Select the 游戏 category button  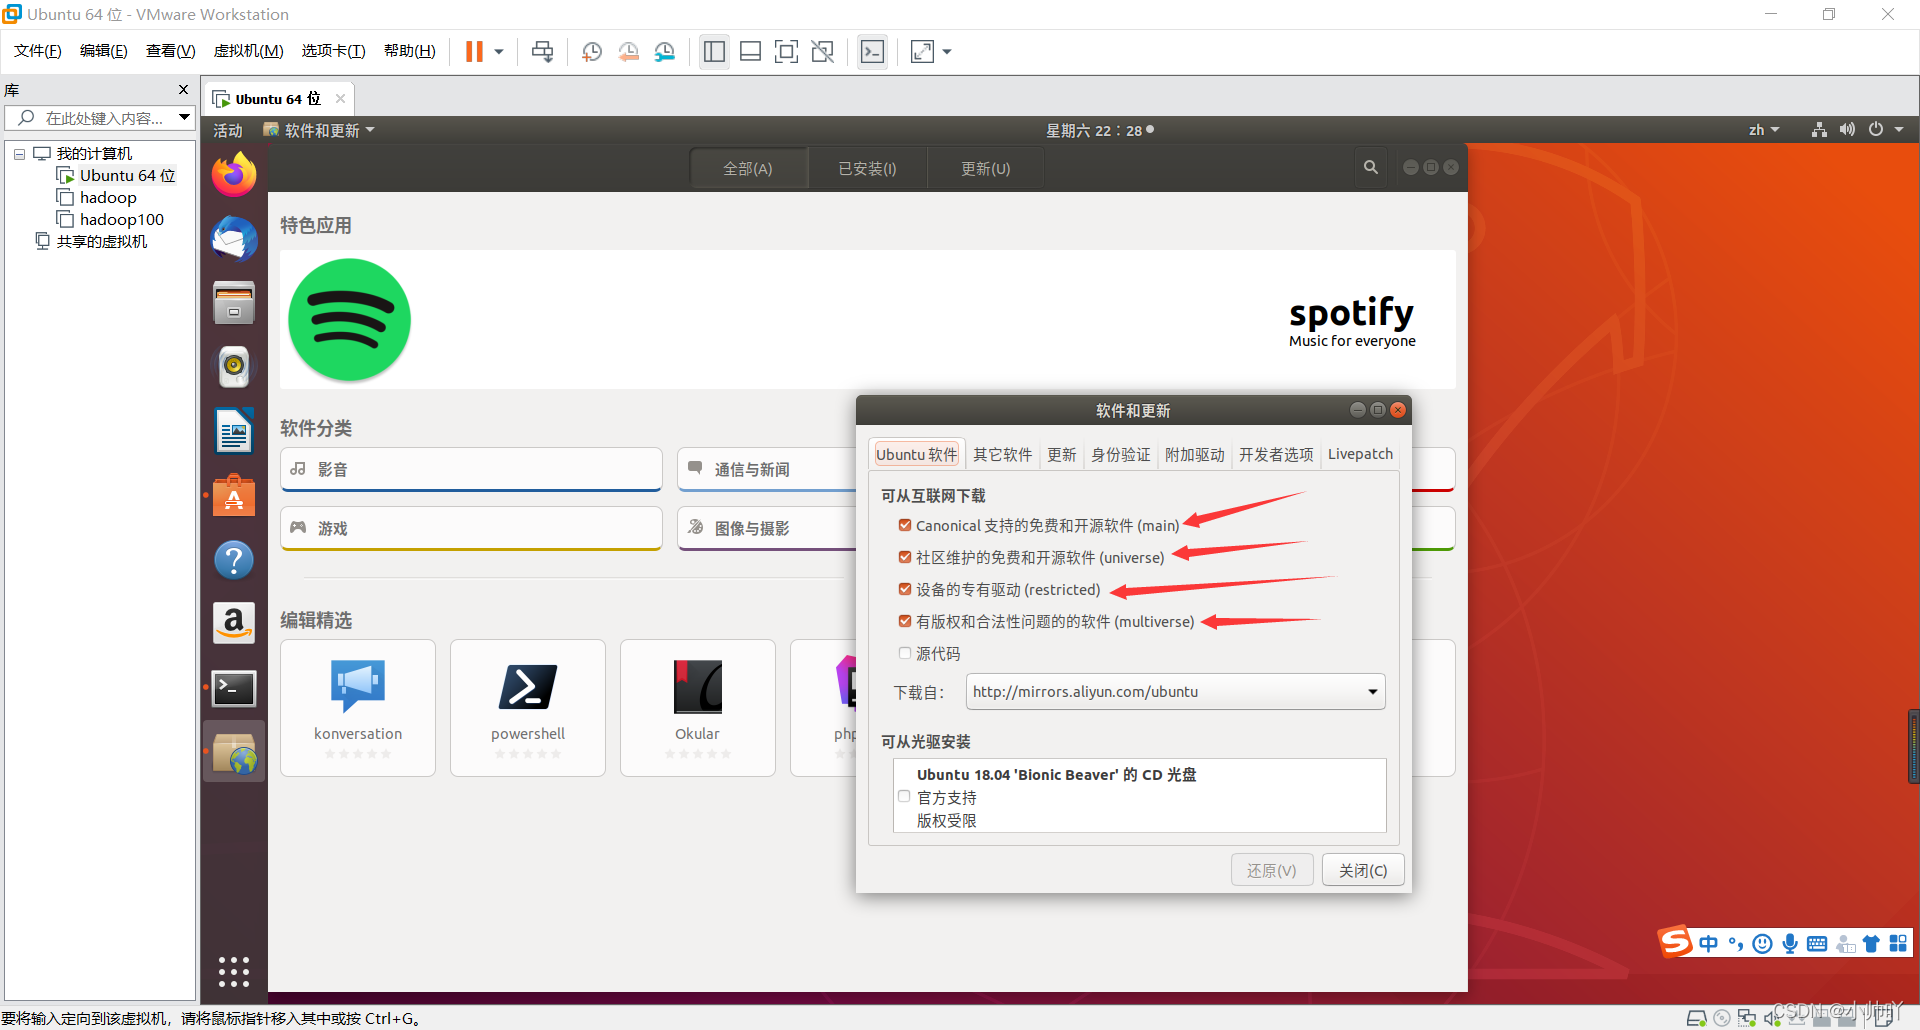coord(471,528)
